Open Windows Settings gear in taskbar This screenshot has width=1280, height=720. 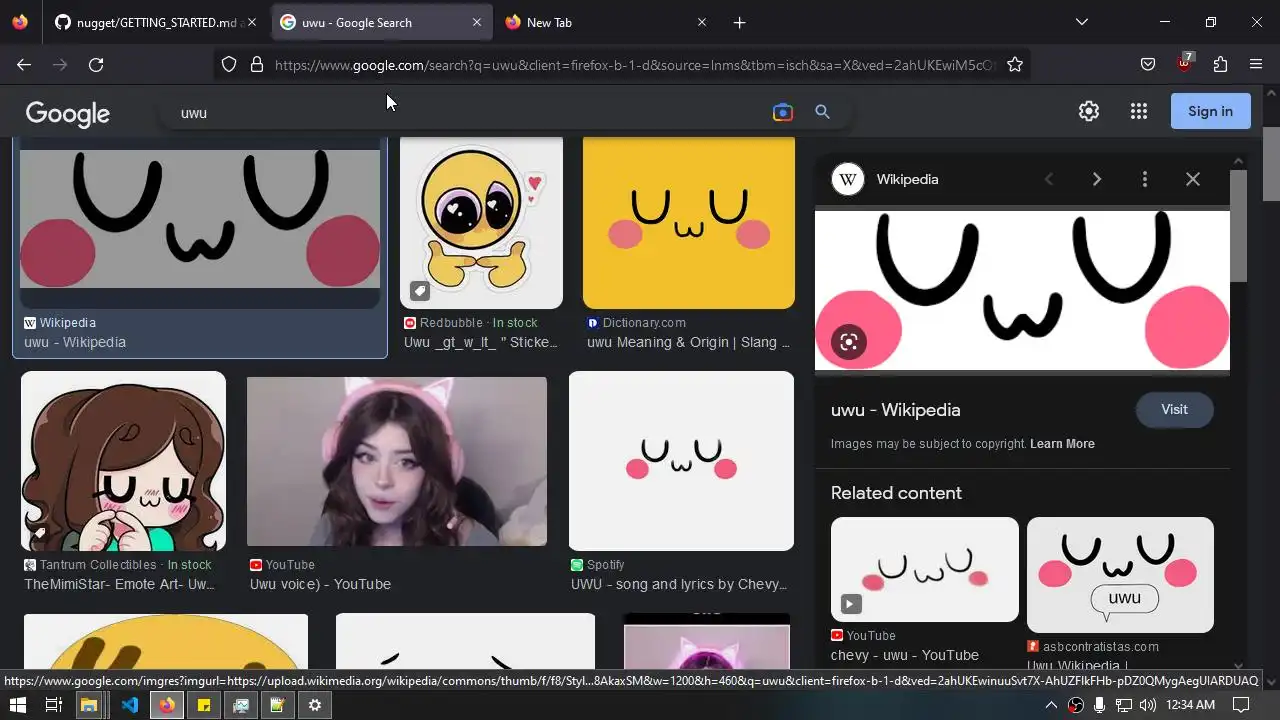pos(315,705)
